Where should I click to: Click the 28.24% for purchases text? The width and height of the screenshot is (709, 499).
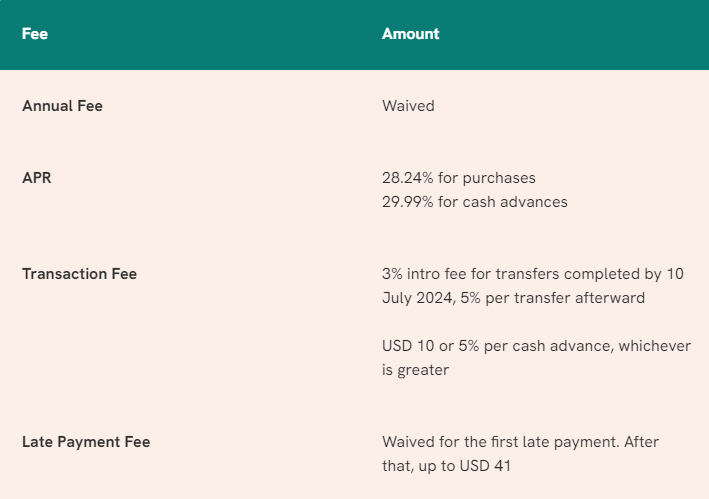(458, 178)
